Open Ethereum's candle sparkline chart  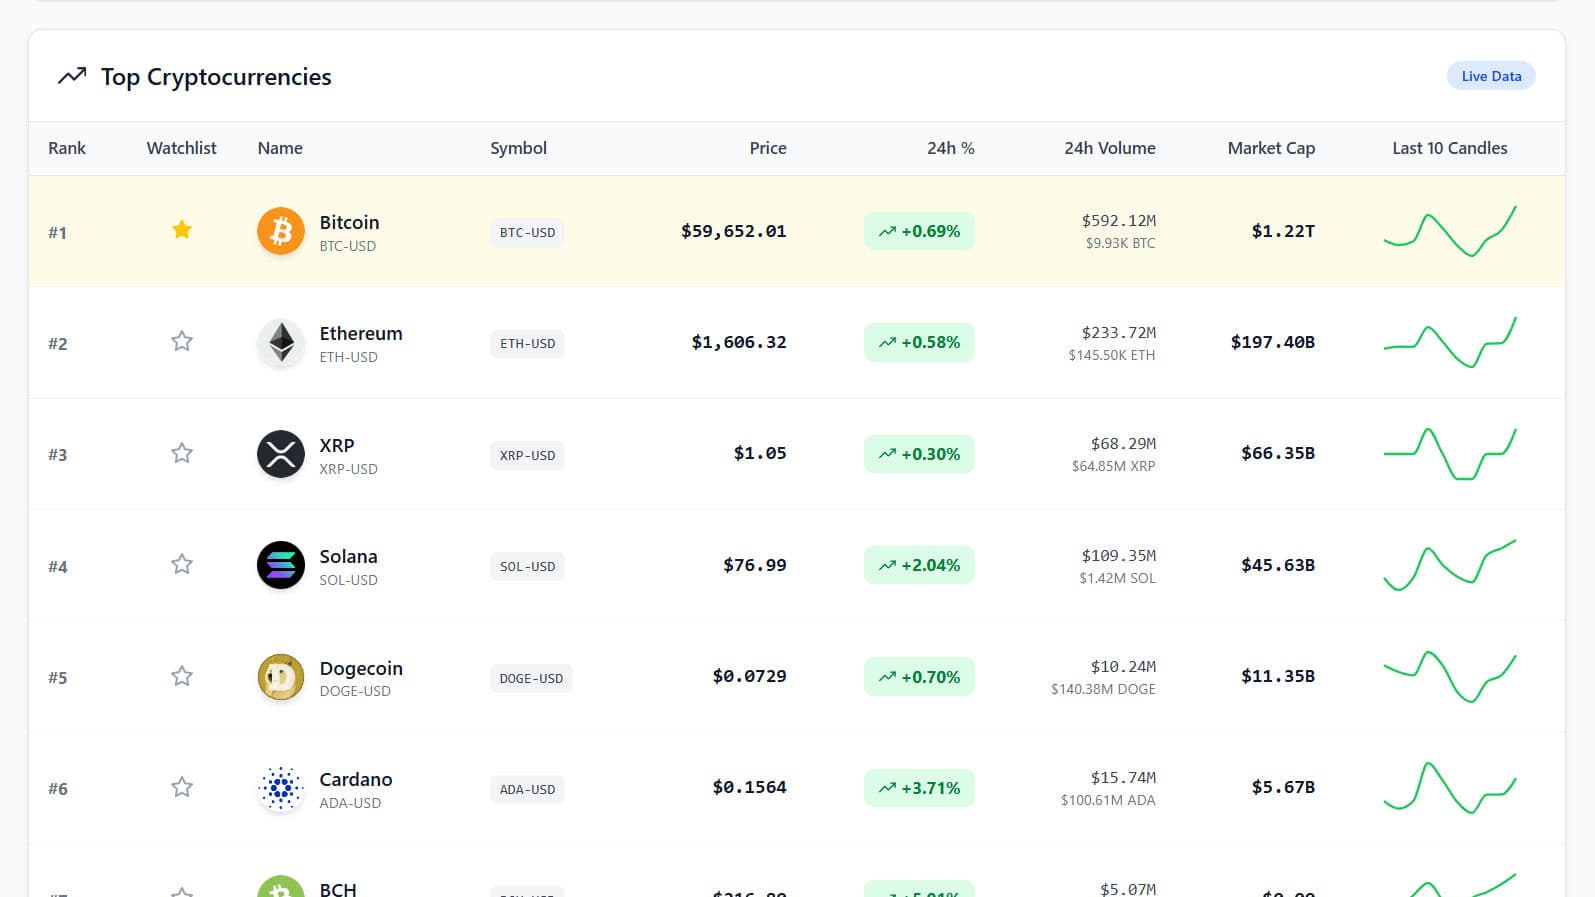1450,342
